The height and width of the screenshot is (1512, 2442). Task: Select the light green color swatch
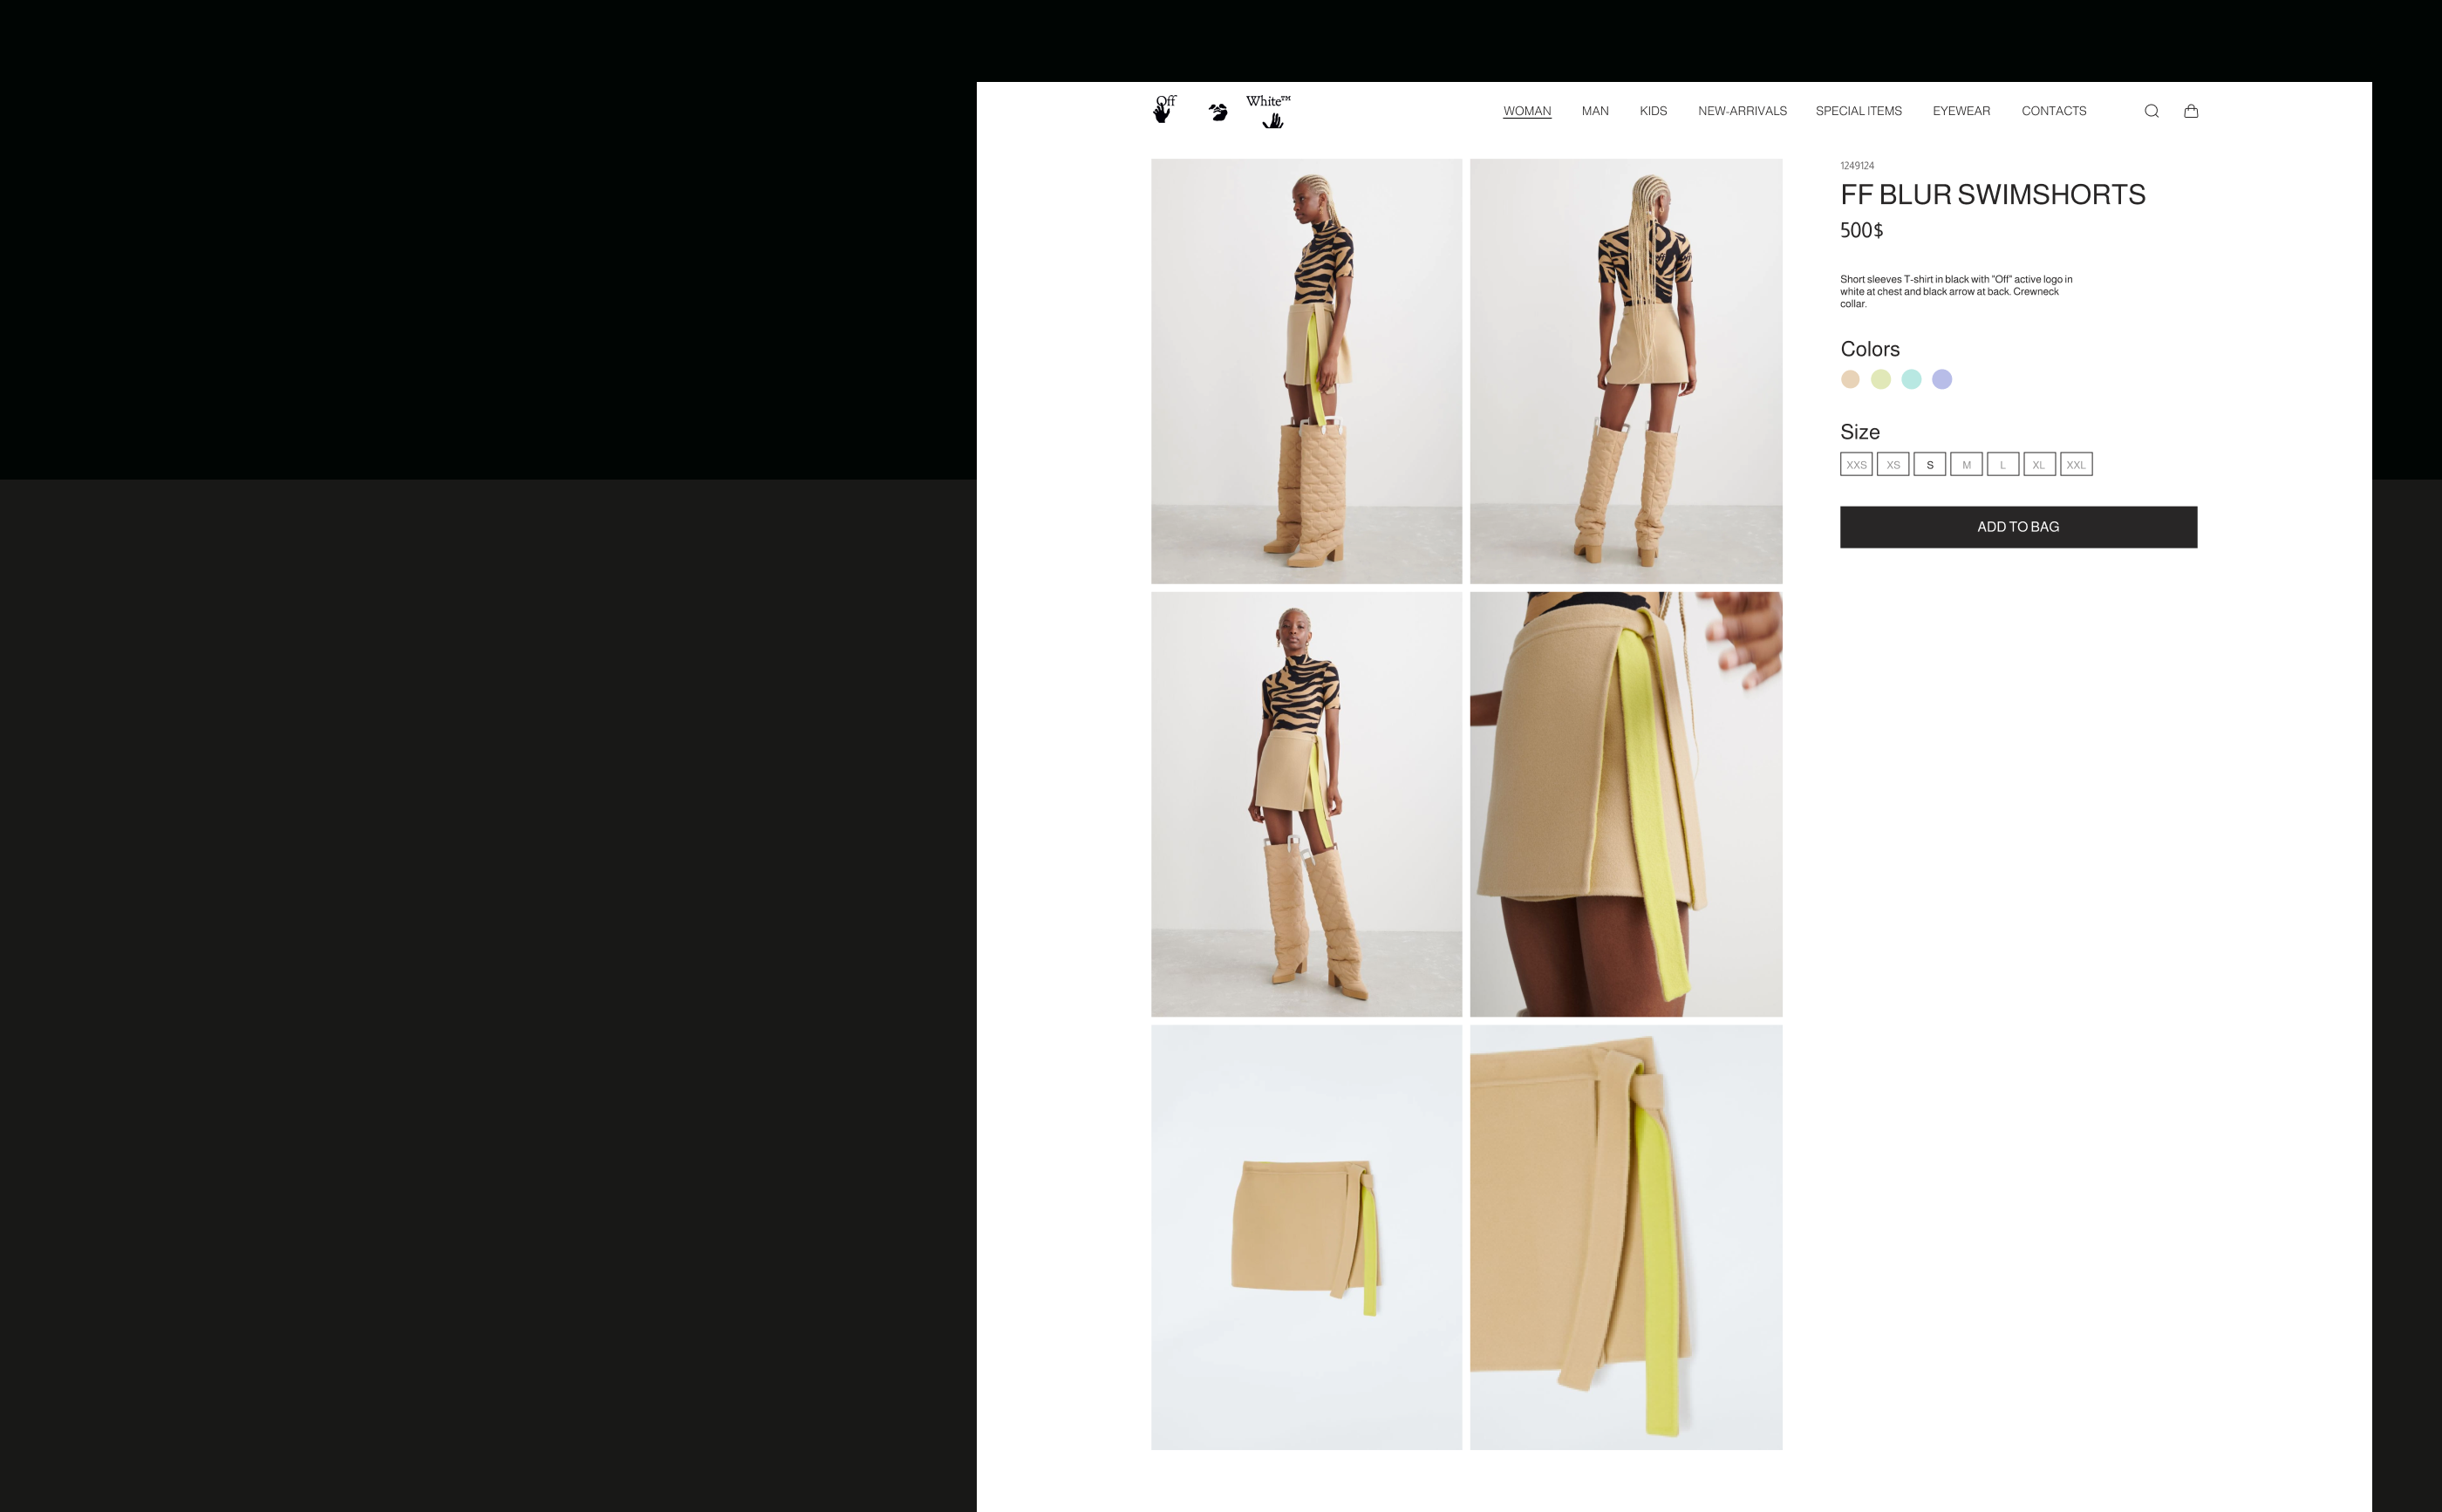(x=1880, y=379)
